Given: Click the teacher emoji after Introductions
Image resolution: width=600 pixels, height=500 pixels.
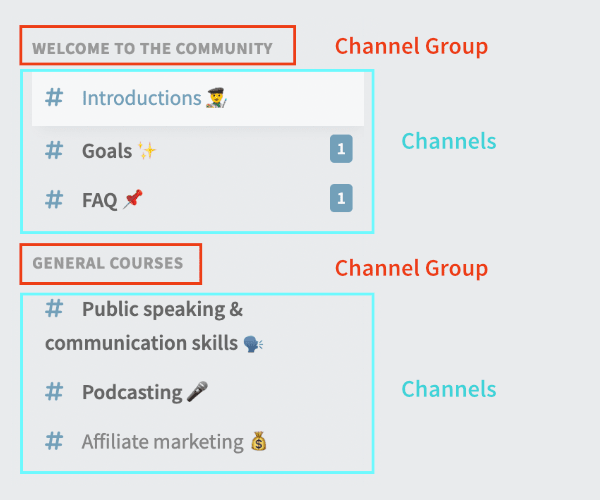Looking at the screenshot, I should pyautogui.click(x=217, y=98).
